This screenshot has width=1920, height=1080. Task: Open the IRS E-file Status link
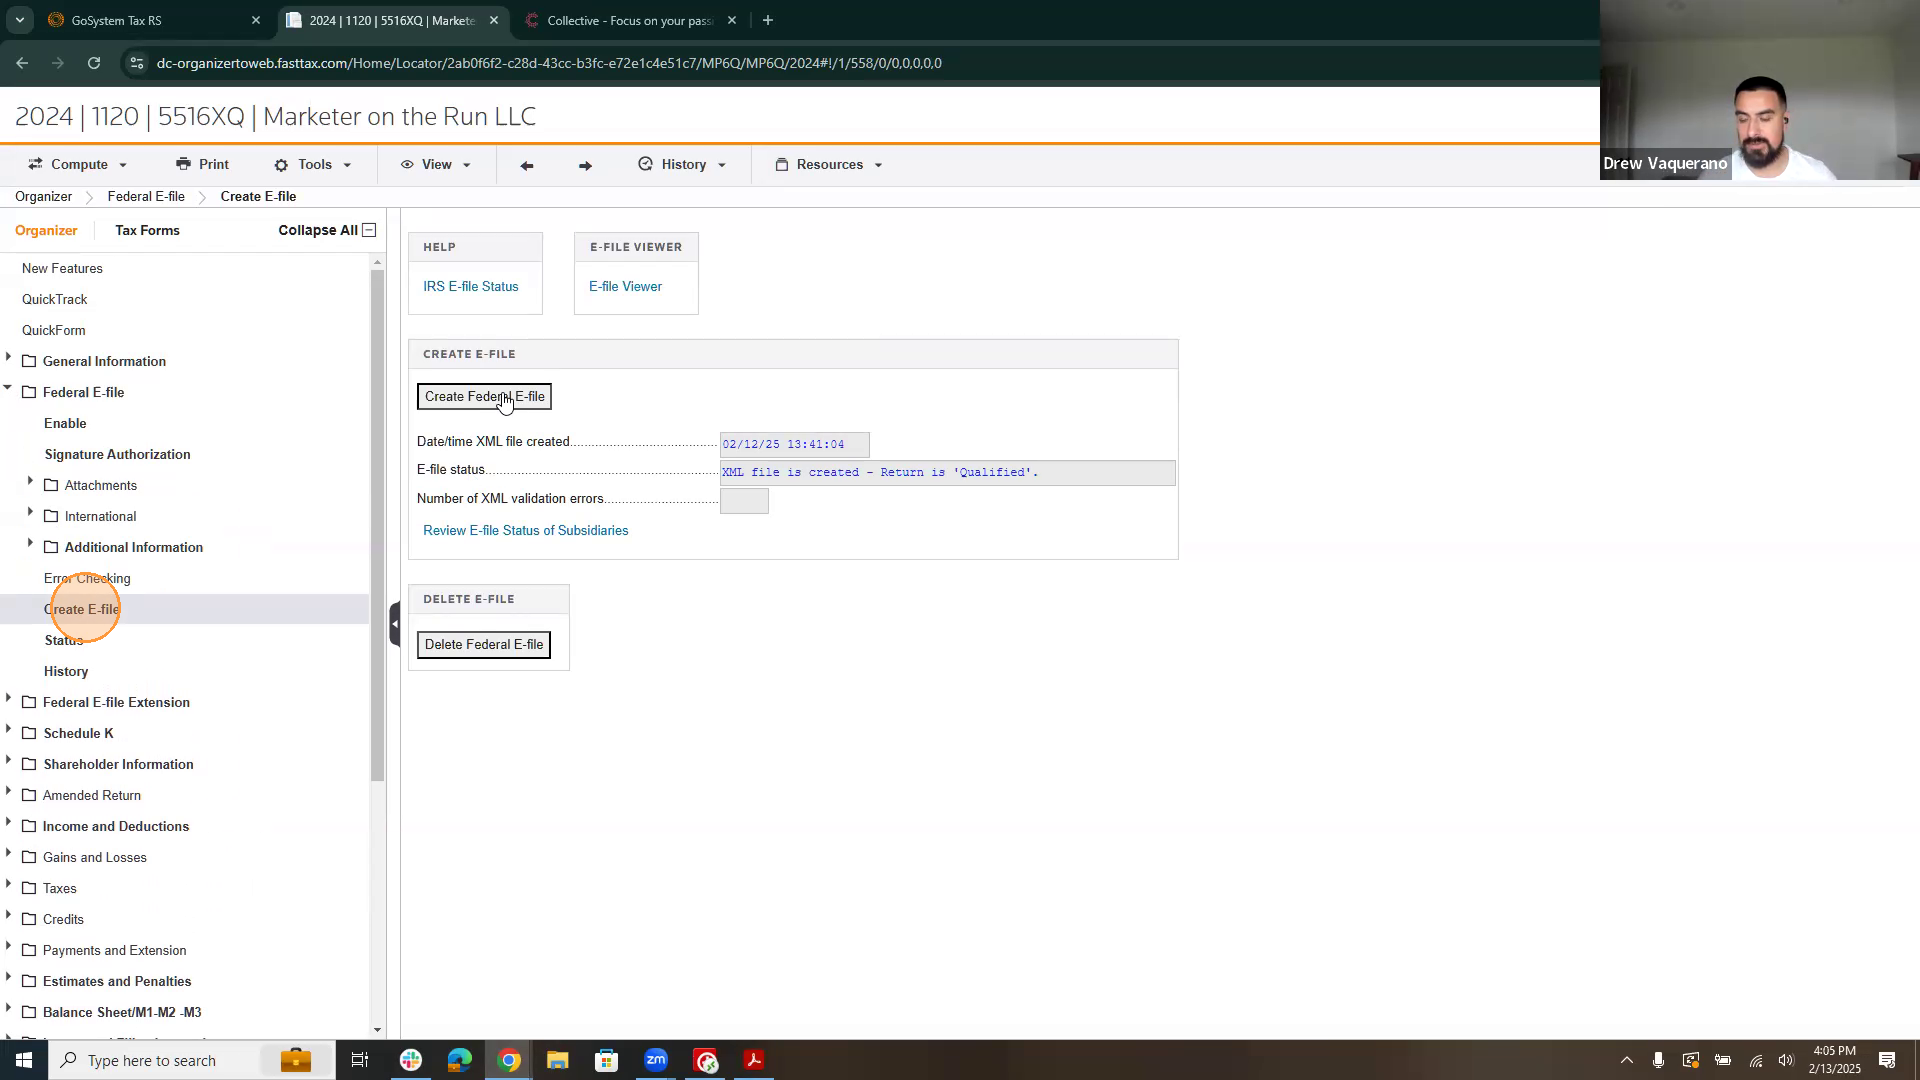470,287
